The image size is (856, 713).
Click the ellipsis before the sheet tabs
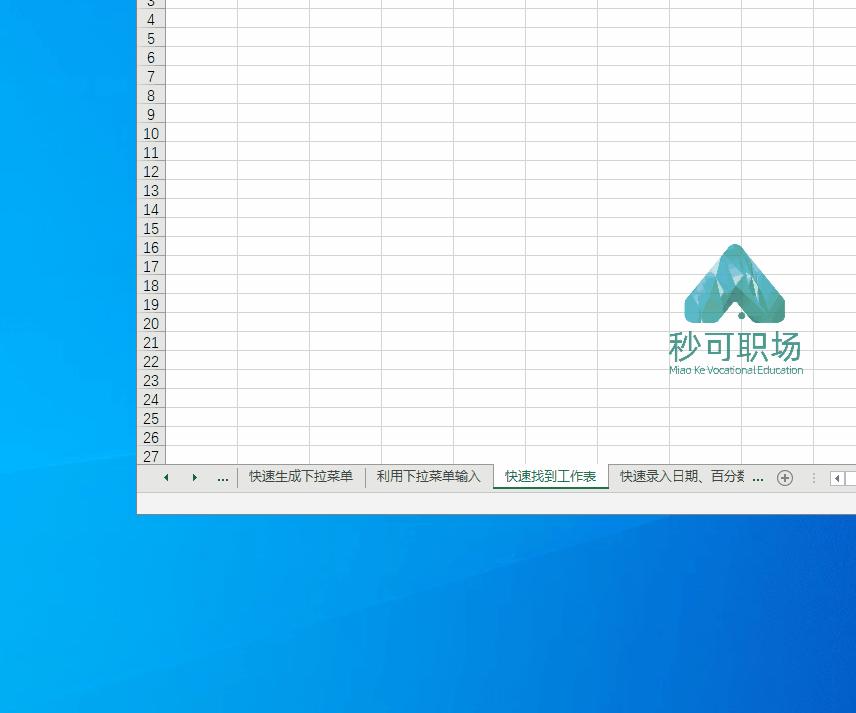(x=222, y=478)
